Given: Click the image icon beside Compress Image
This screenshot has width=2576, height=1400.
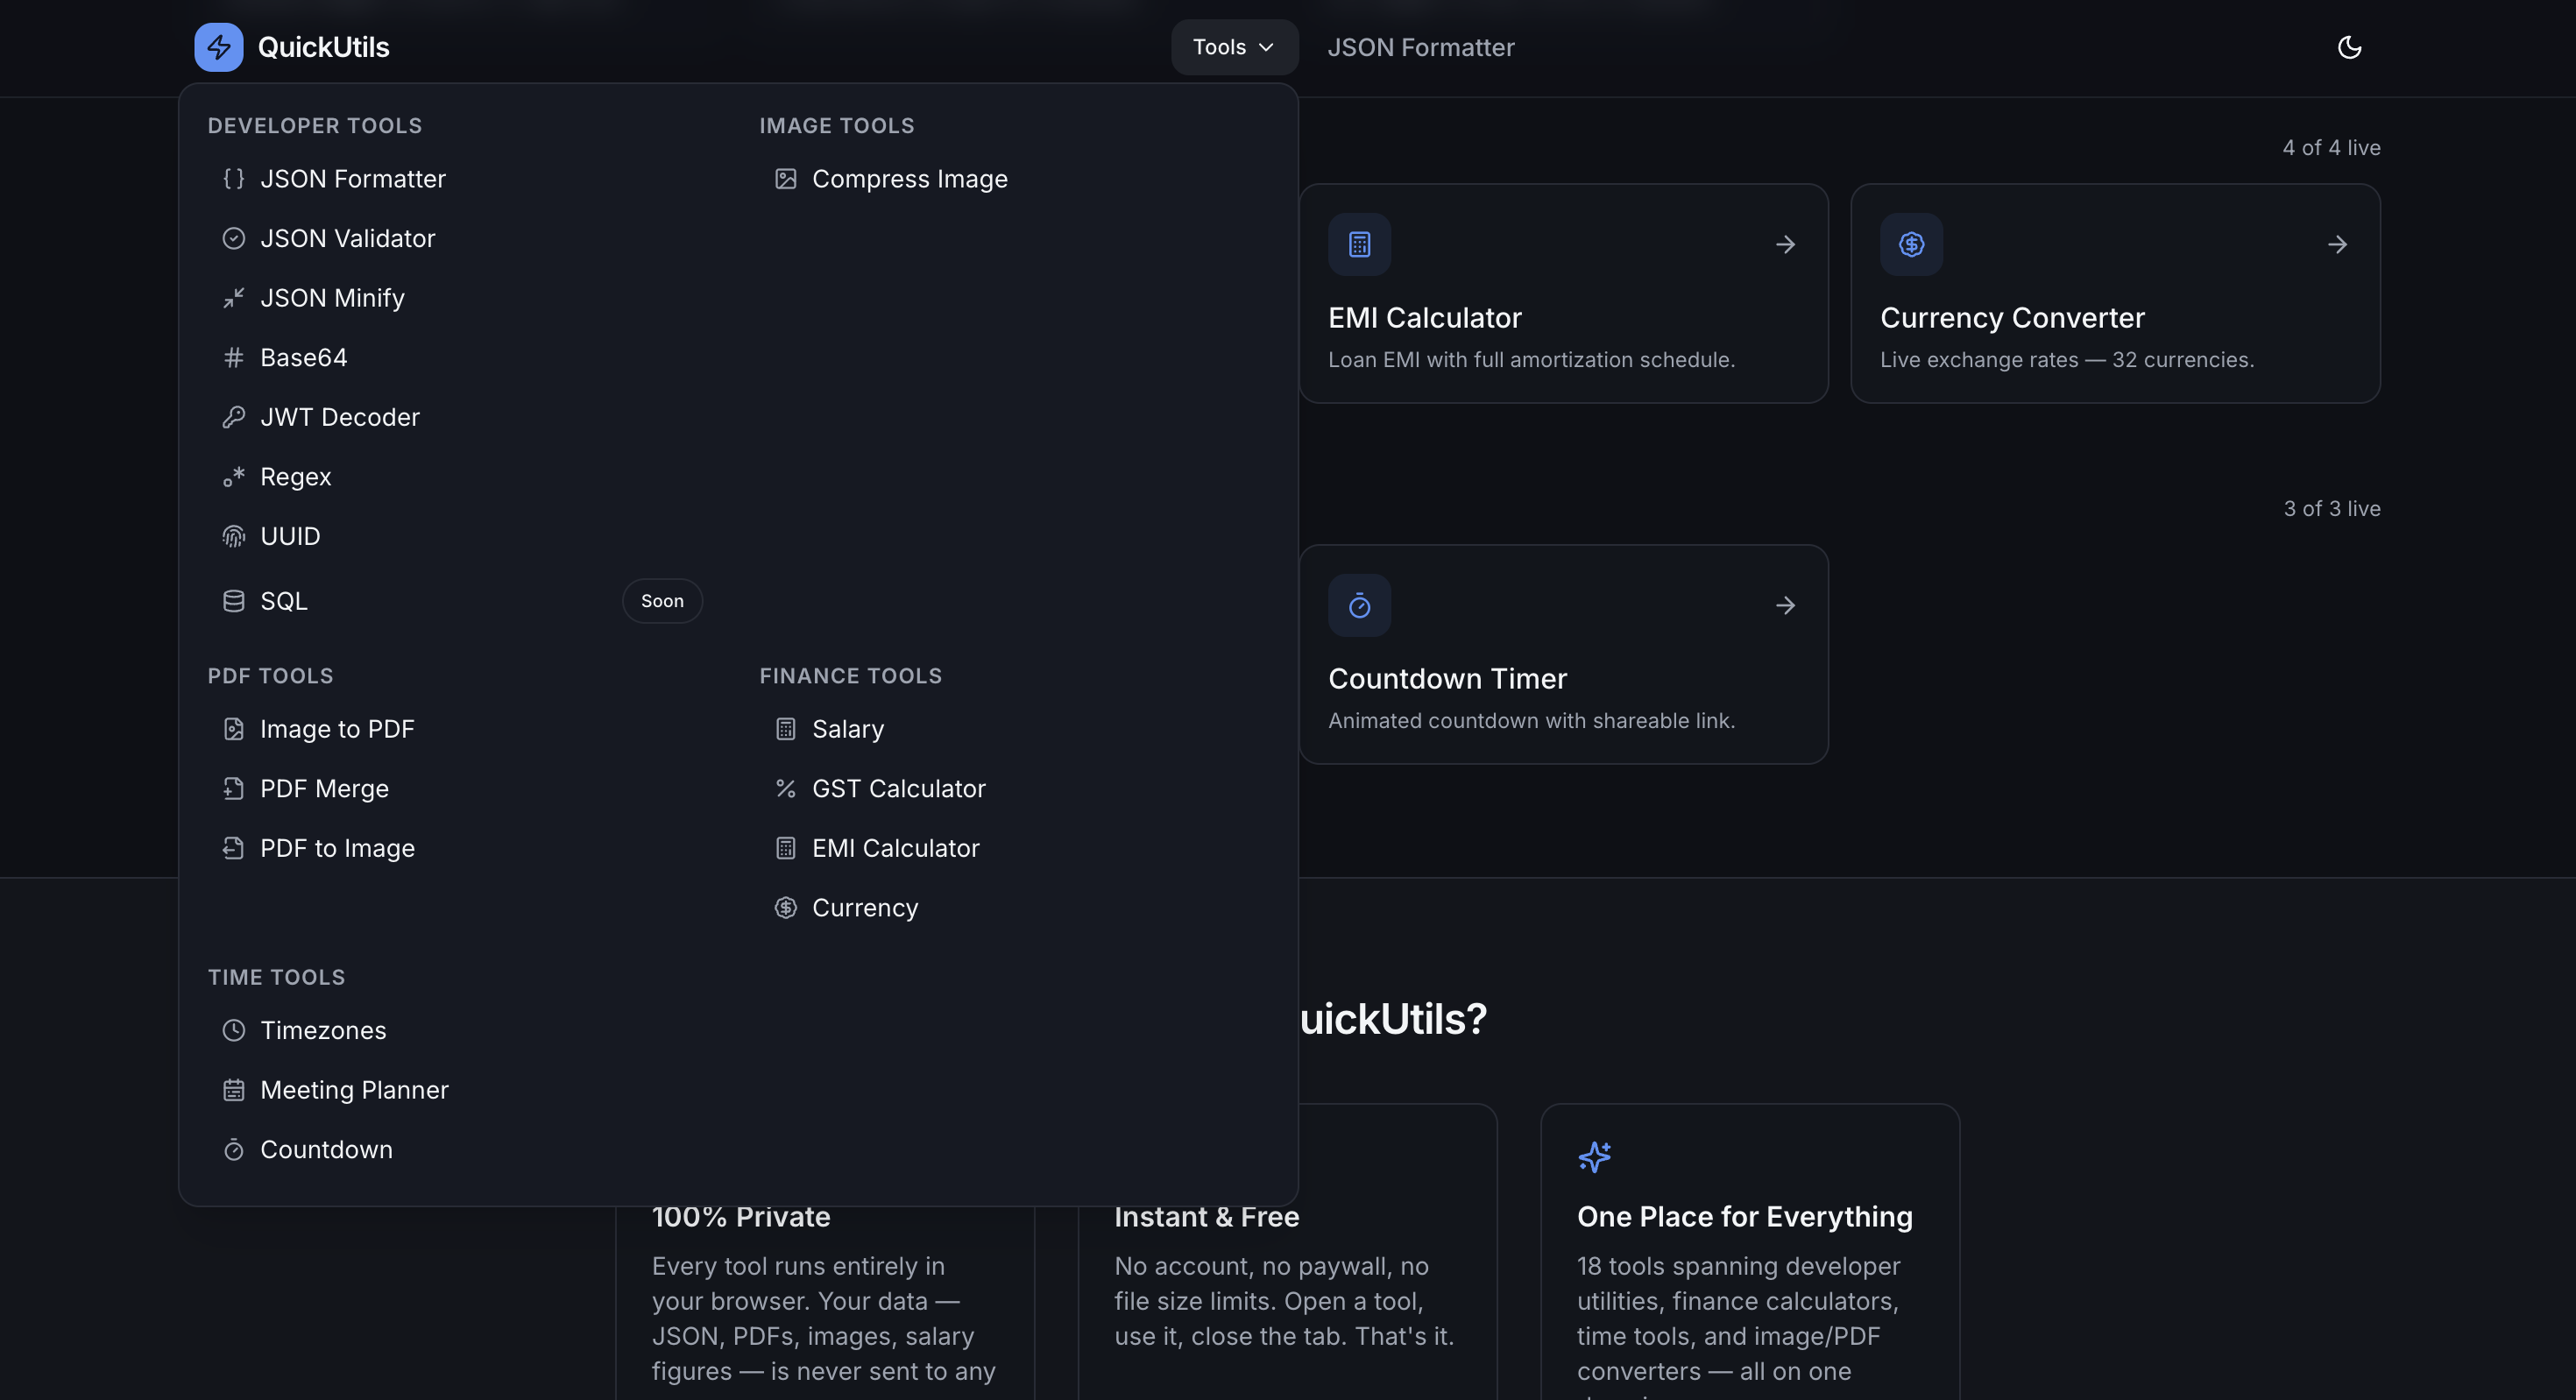Looking at the screenshot, I should 785,179.
